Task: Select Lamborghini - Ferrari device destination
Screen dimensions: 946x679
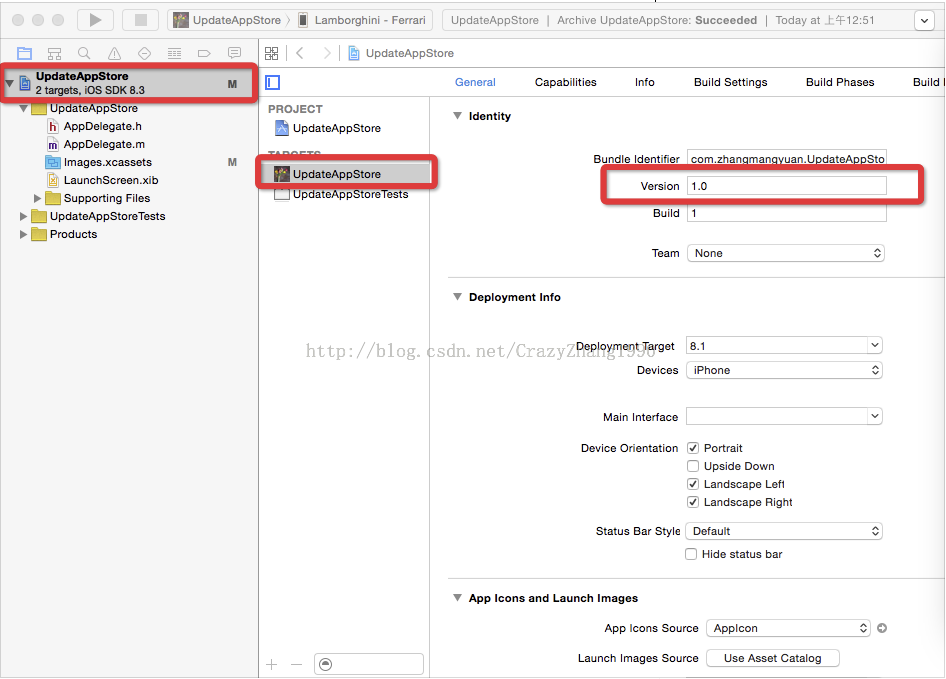Action: pyautogui.click(x=363, y=20)
